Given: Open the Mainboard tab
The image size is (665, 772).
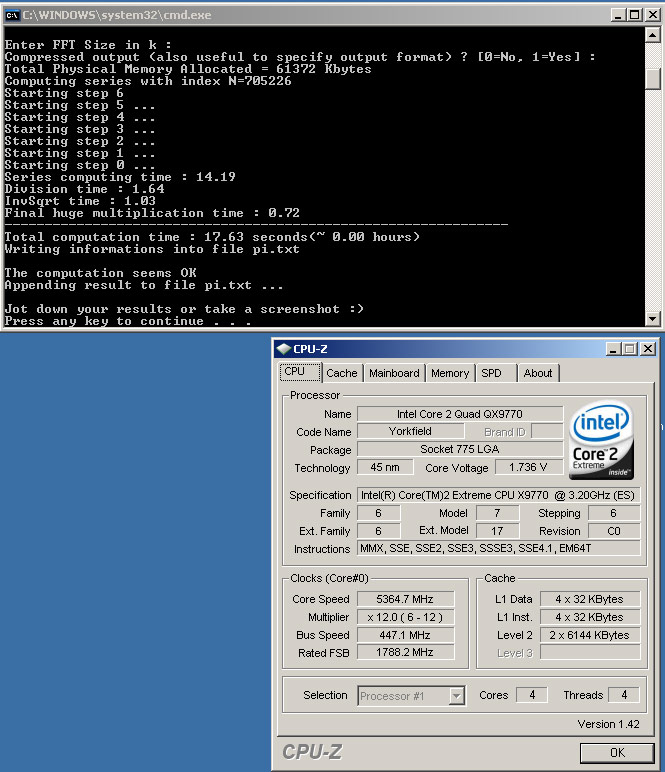Looking at the screenshot, I should (394, 373).
